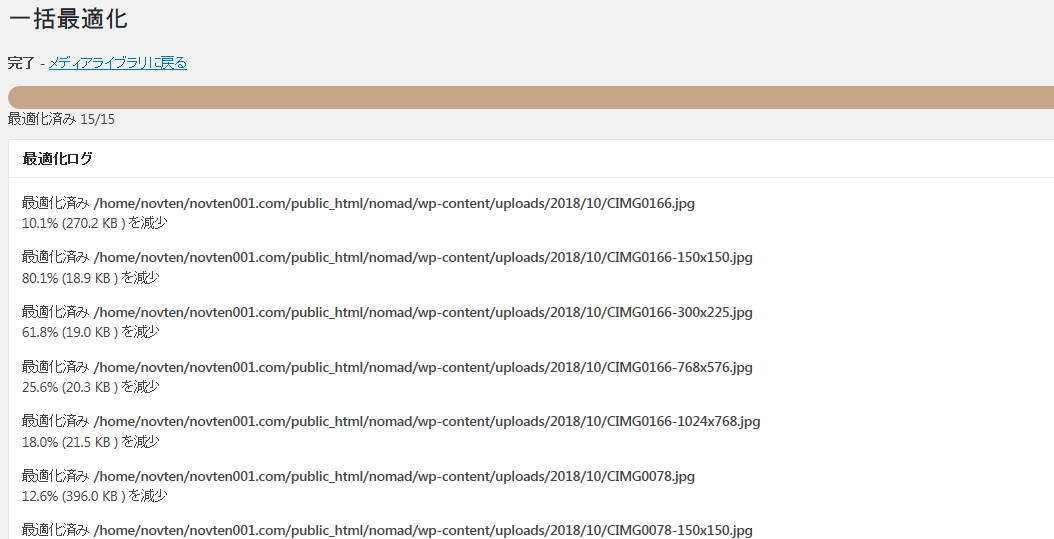Click the 最適化ログ panel header
This screenshot has width=1054, height=539.
point(58,159)
